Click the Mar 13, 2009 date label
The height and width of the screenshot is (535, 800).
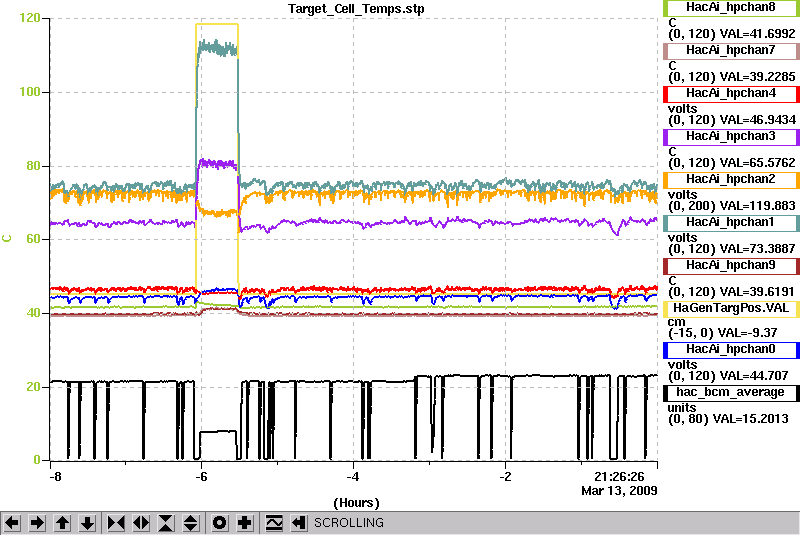click(619, 491)
